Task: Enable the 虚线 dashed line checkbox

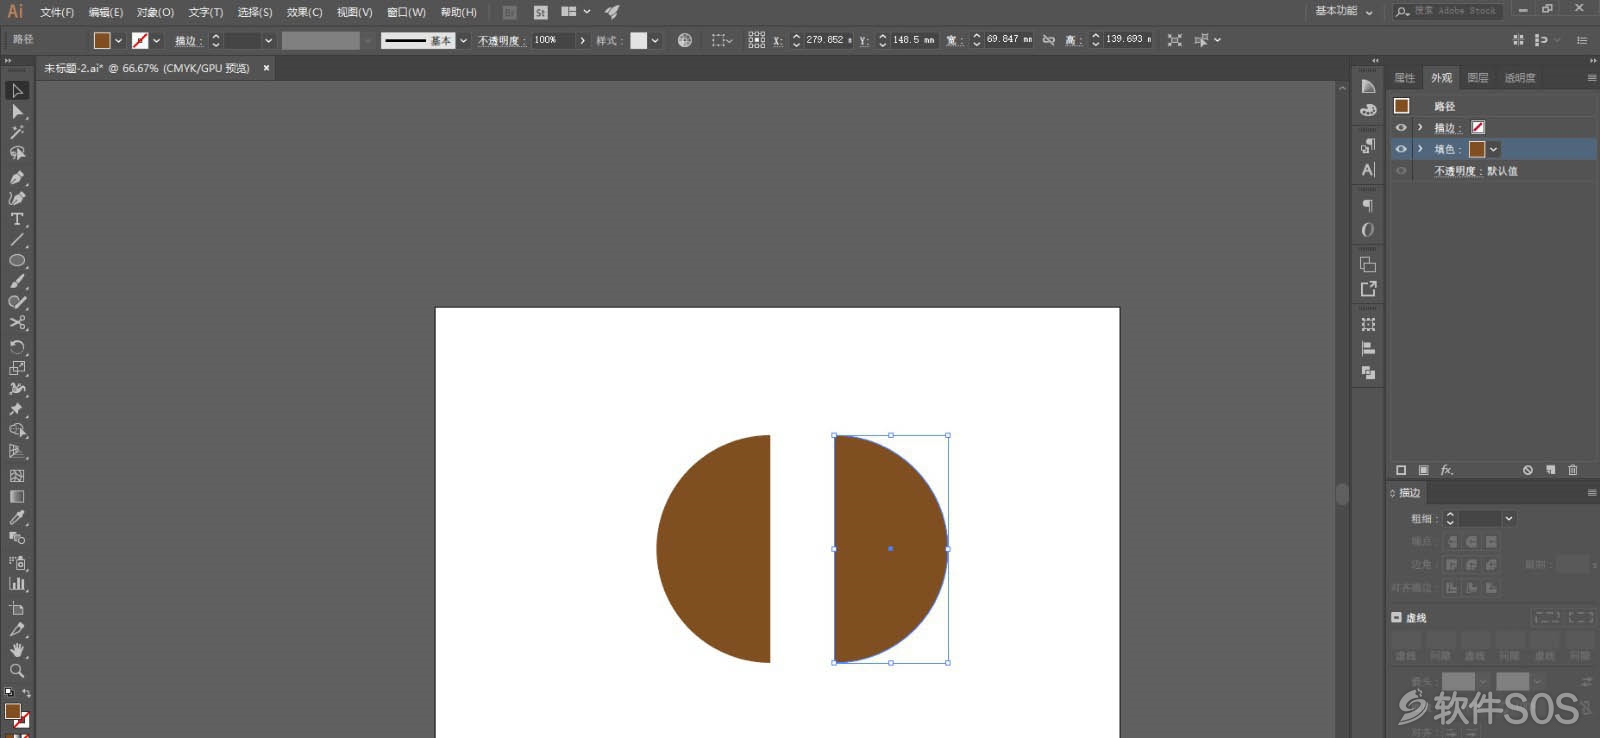Action: 1396,618
